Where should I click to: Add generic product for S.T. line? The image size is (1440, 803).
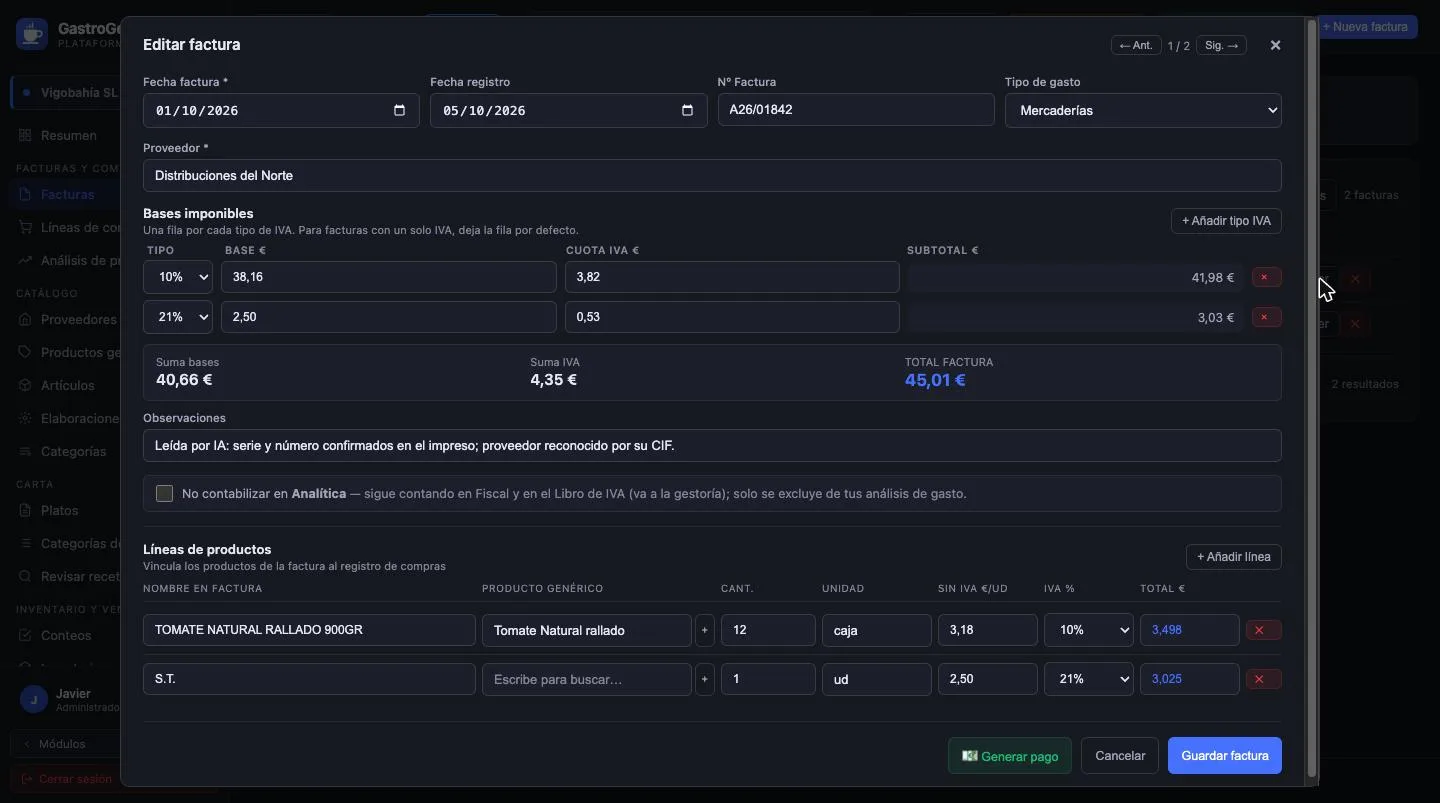pos(705,679)
